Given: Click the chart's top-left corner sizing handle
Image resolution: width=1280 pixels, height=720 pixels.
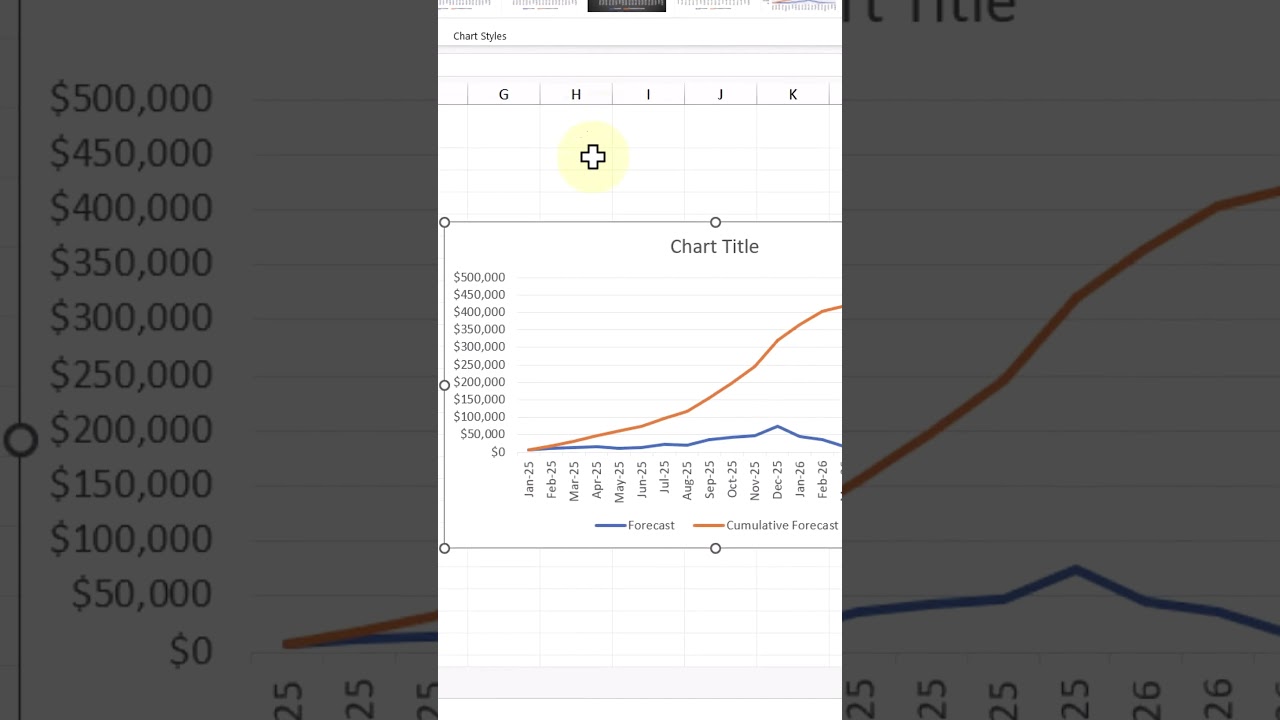Looking at the screenshot, I should pyautogui.click(x=445, y=222).
